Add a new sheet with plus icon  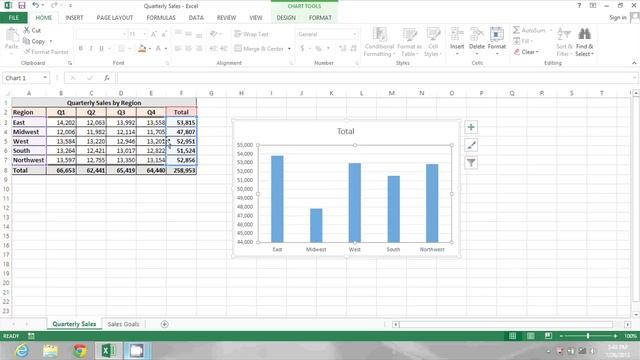pyautogui.click(x=164, y=324)
